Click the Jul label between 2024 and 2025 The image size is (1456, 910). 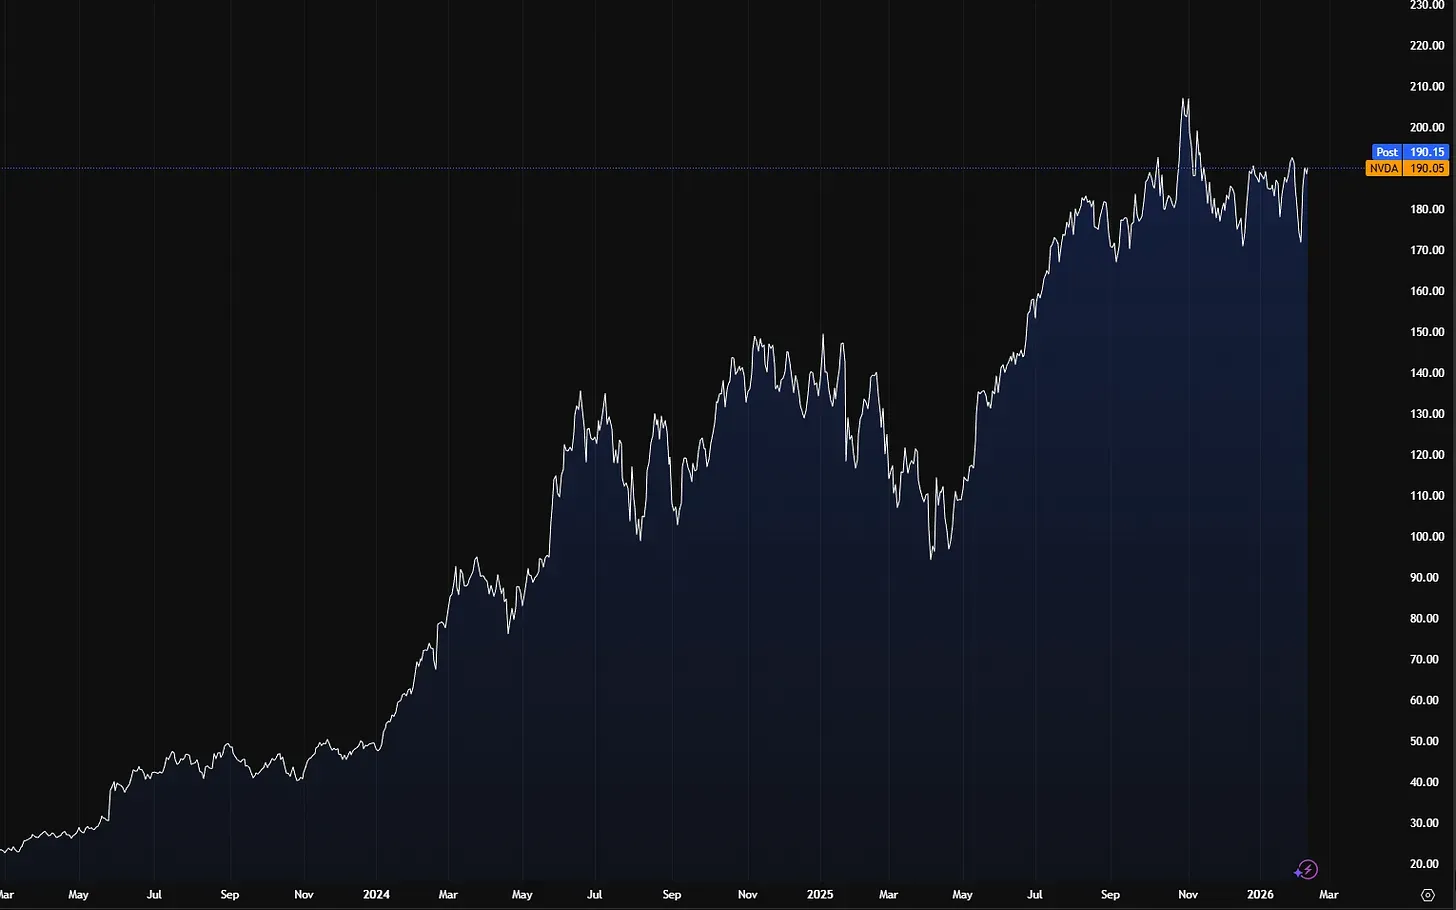tap(595, 895)
